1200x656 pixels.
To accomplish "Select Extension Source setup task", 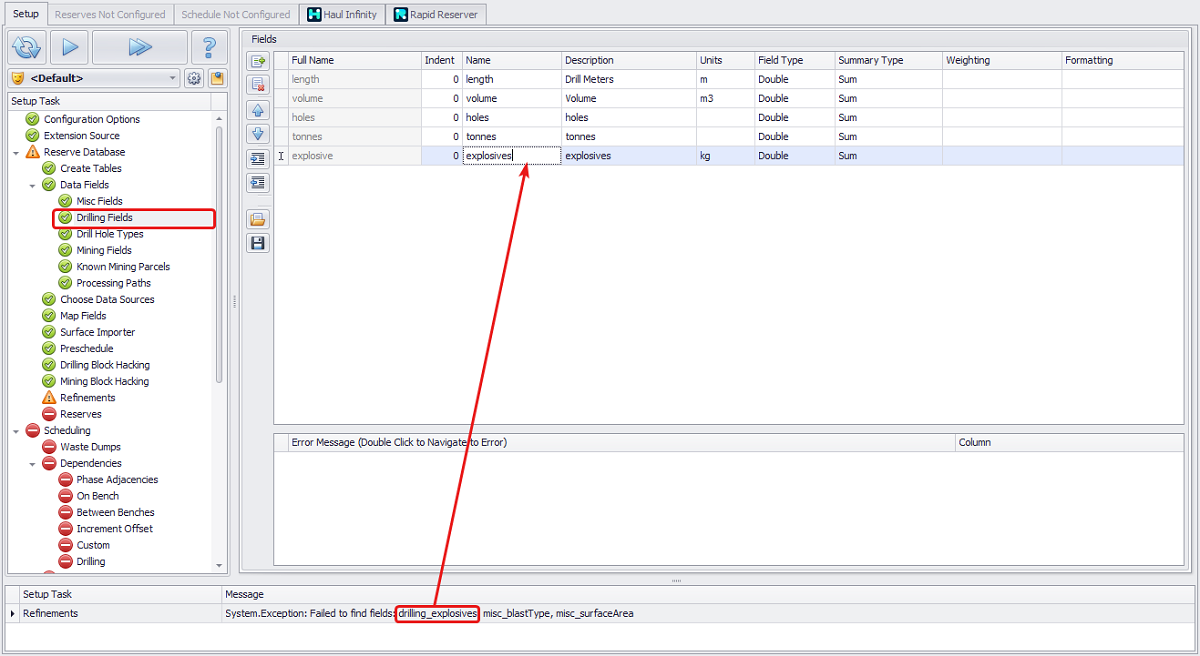I will [82, 136].
